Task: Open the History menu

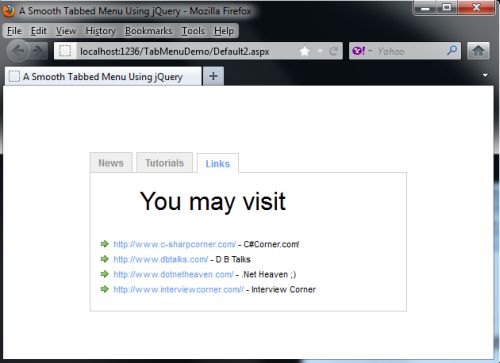Action: point(100,31)
